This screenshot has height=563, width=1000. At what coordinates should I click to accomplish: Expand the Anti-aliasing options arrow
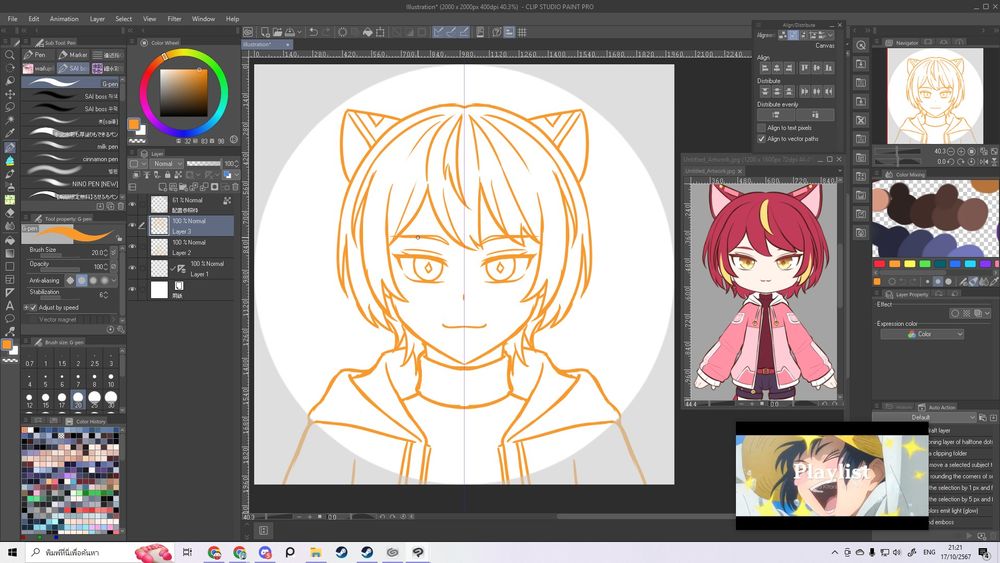click(x=114, y=280)
